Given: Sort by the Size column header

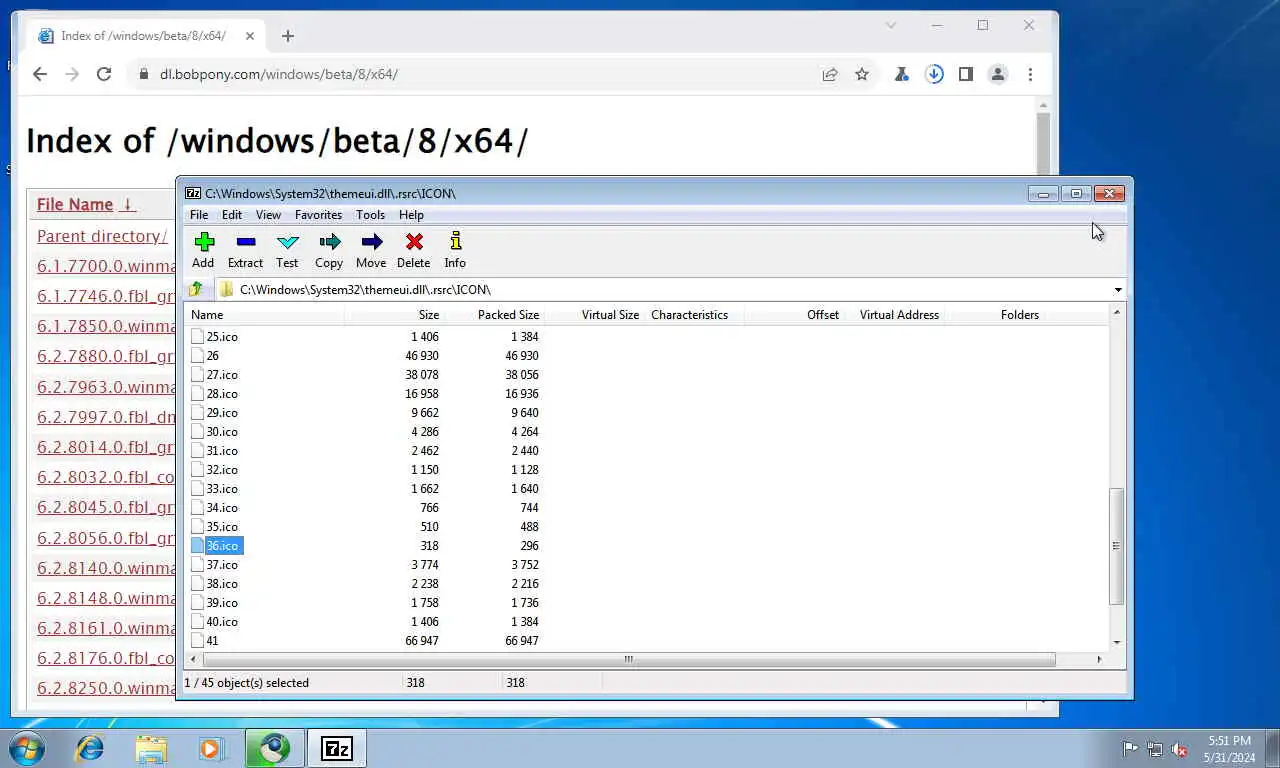Looking at the screenshot, I should click(x=395, y=315).
